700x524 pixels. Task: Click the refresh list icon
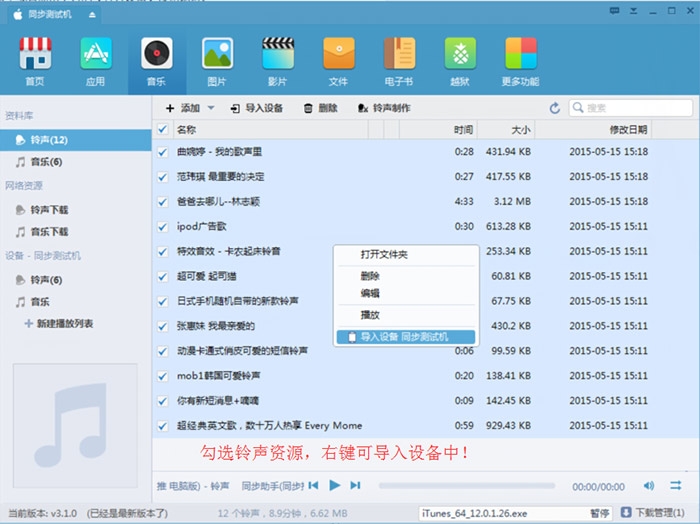coord(554,108)
